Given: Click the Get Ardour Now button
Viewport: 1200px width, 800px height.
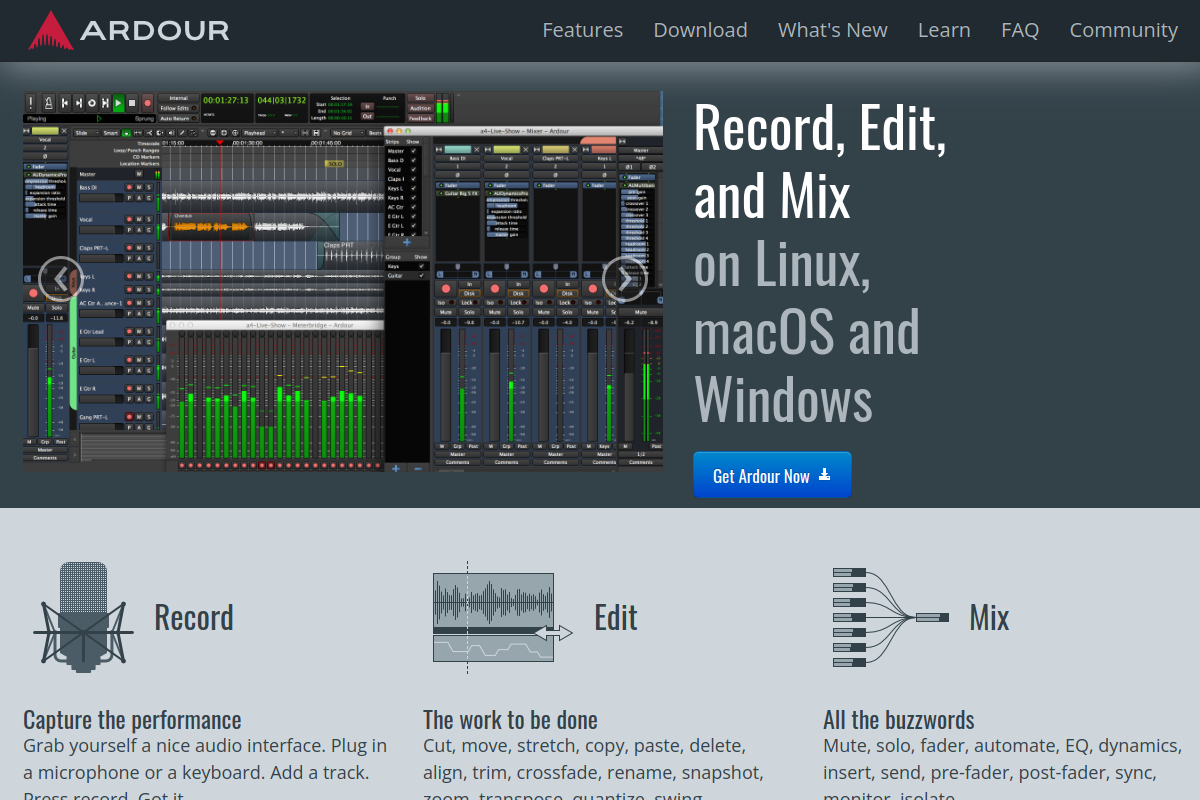Looking at the screenshot, I should point(772,474).
